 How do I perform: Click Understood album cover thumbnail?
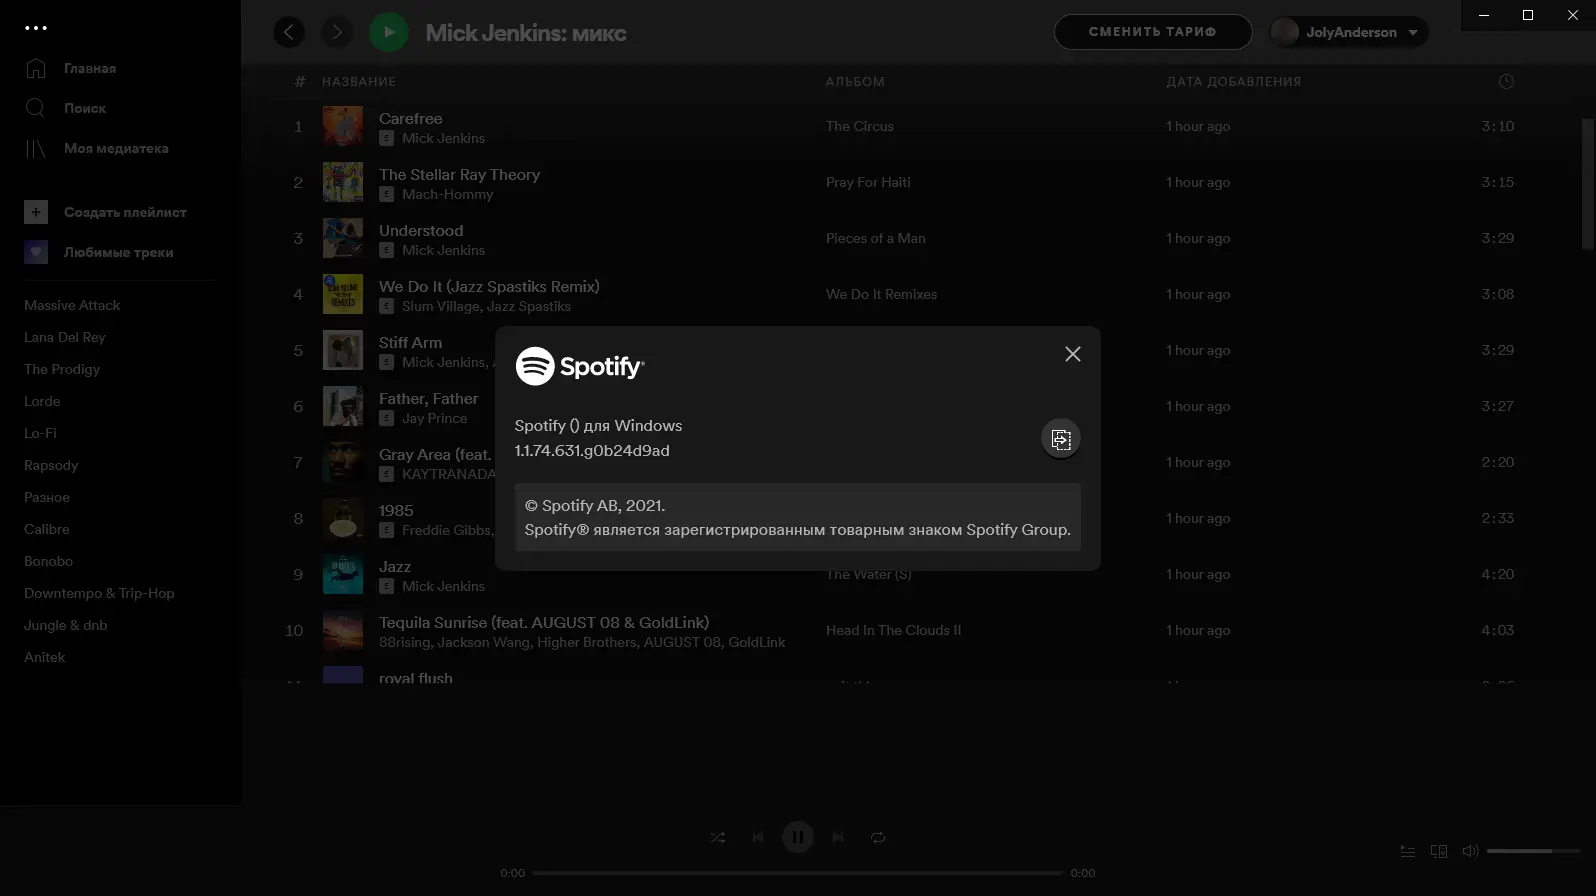pyautogui.click(x=343, y=238)
